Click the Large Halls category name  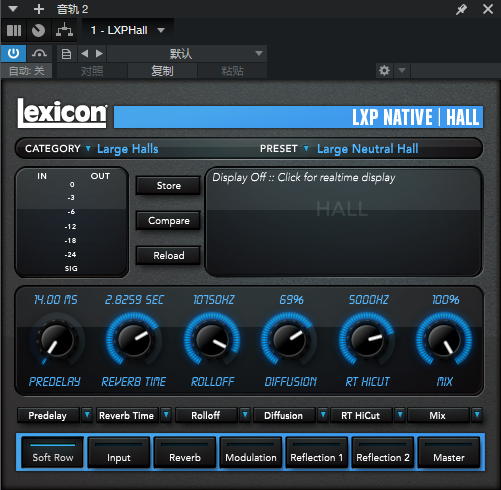point(128,149)
